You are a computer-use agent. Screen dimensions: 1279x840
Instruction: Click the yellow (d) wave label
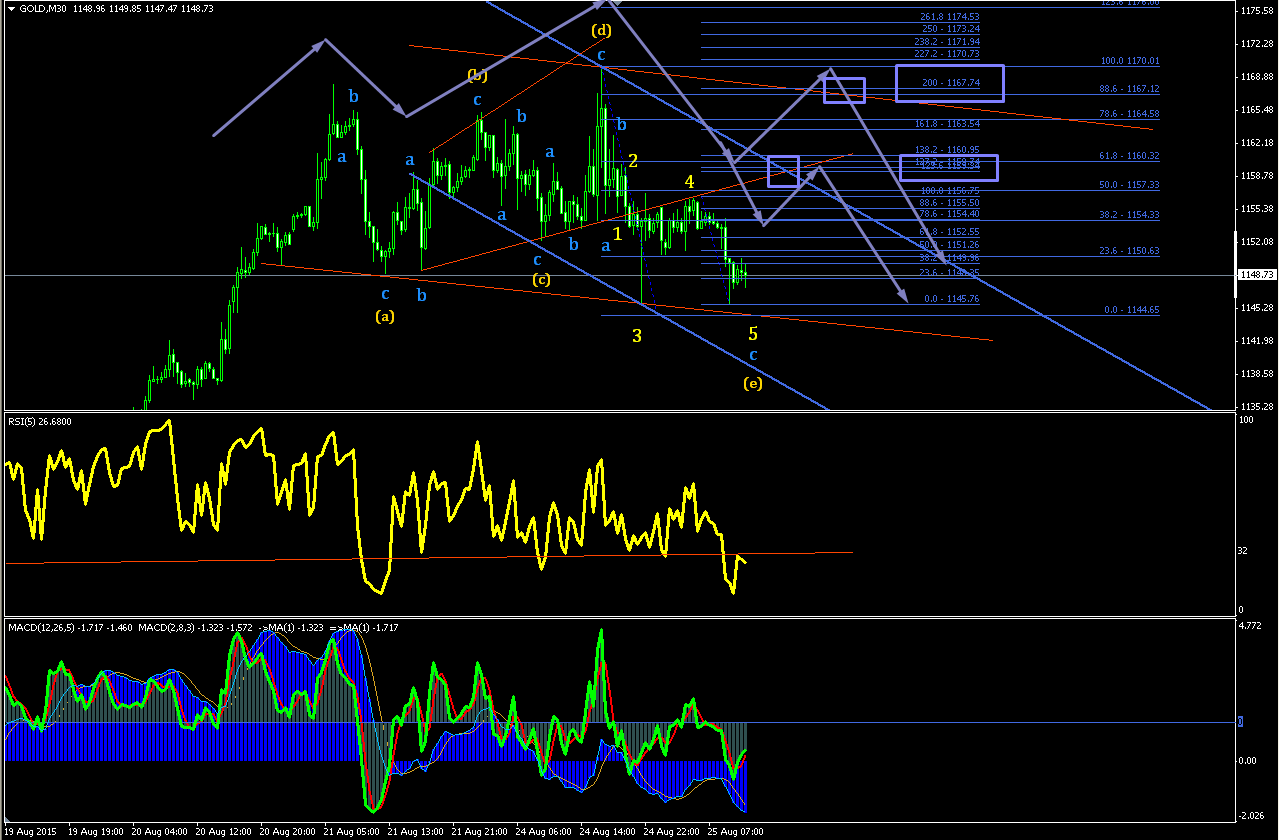(x=601, y=30)
